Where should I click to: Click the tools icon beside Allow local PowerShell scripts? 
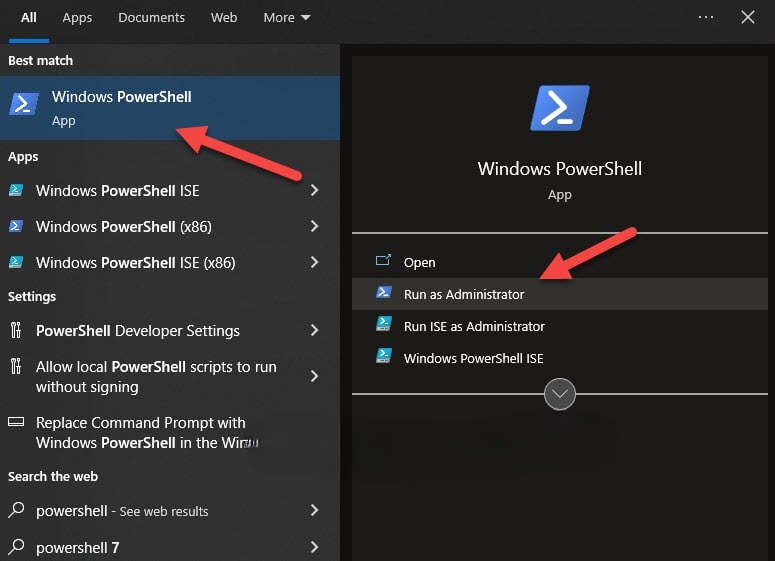16,366
